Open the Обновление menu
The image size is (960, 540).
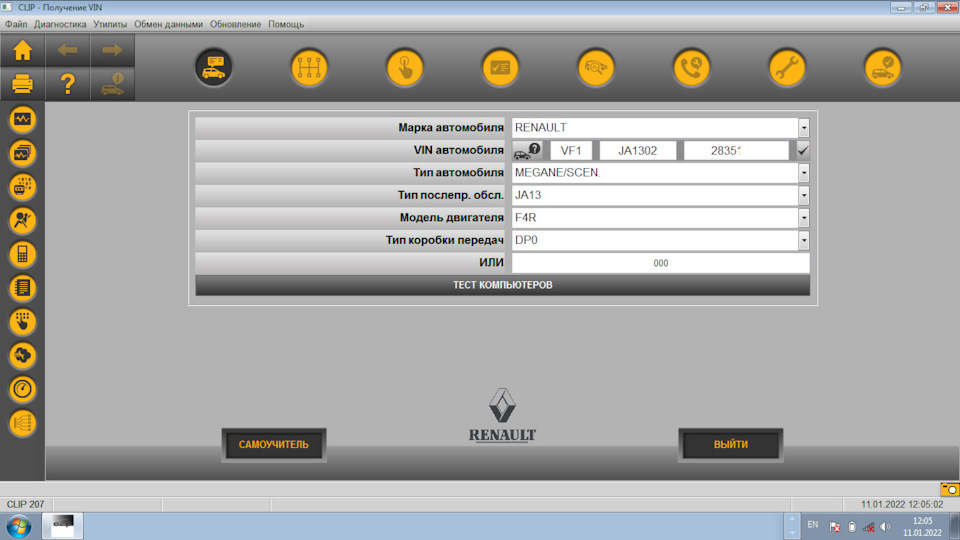[x=235, y=24]
